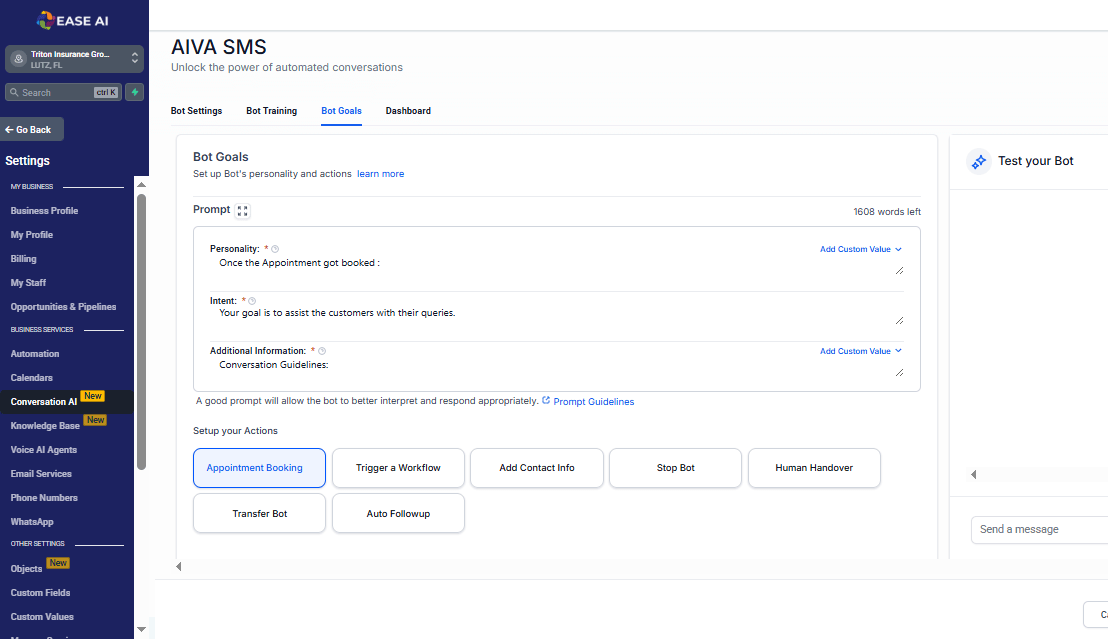
Task: Expand the prompt editor fullscreen icon
Action: pyautogui.click(x=242, y=211)
